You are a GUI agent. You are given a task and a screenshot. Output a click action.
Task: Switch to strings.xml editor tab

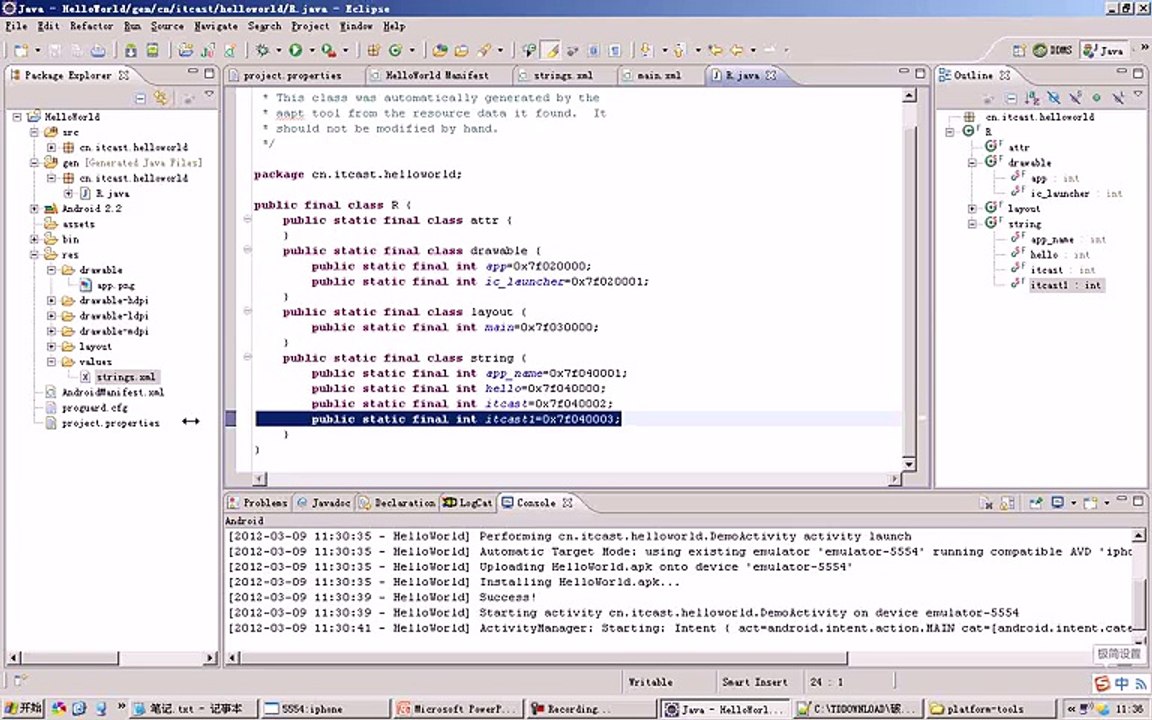[563, 75]
